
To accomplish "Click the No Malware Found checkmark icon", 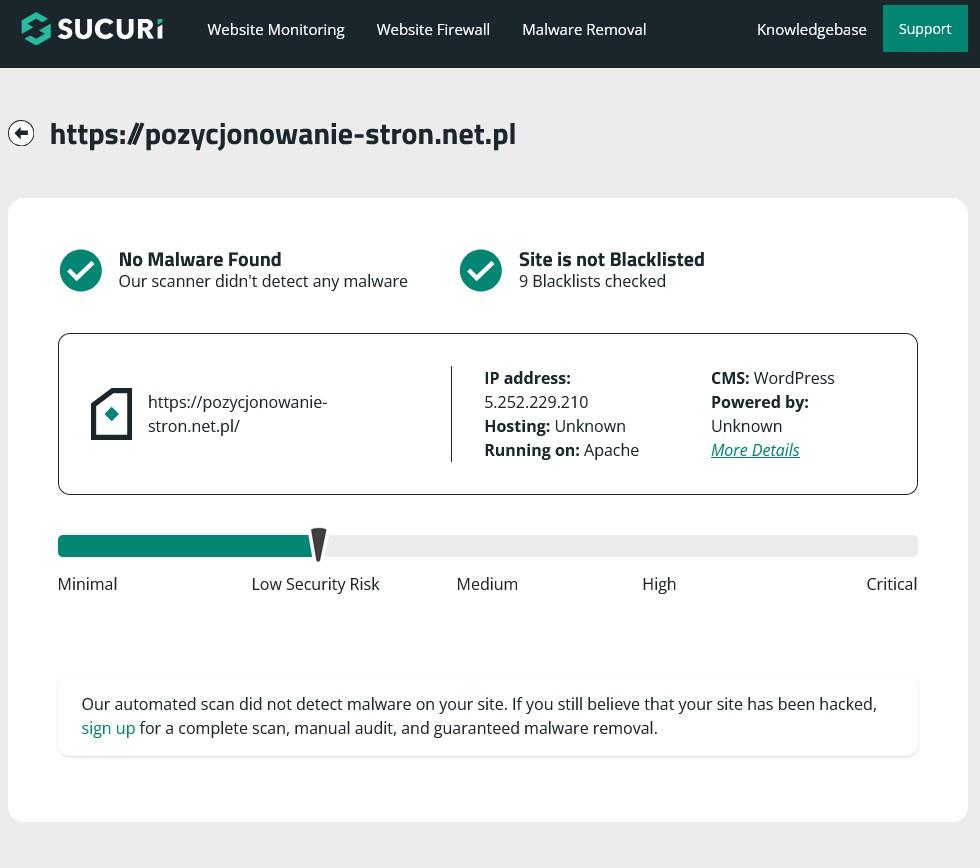I will (x=81, y=270).
